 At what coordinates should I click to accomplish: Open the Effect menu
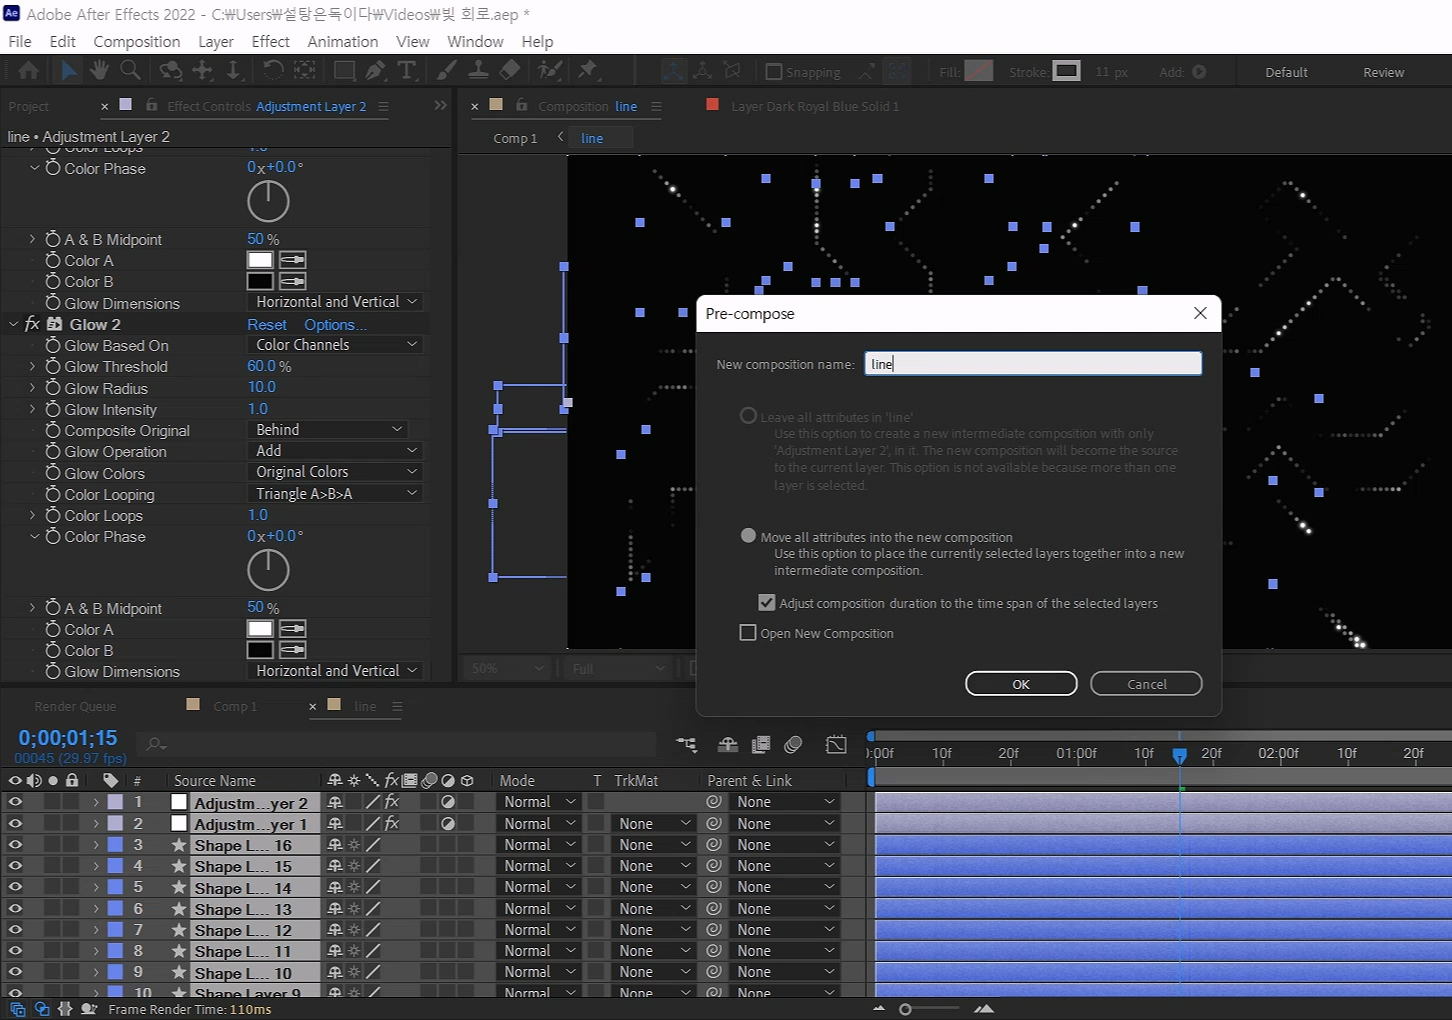point(270,41)
